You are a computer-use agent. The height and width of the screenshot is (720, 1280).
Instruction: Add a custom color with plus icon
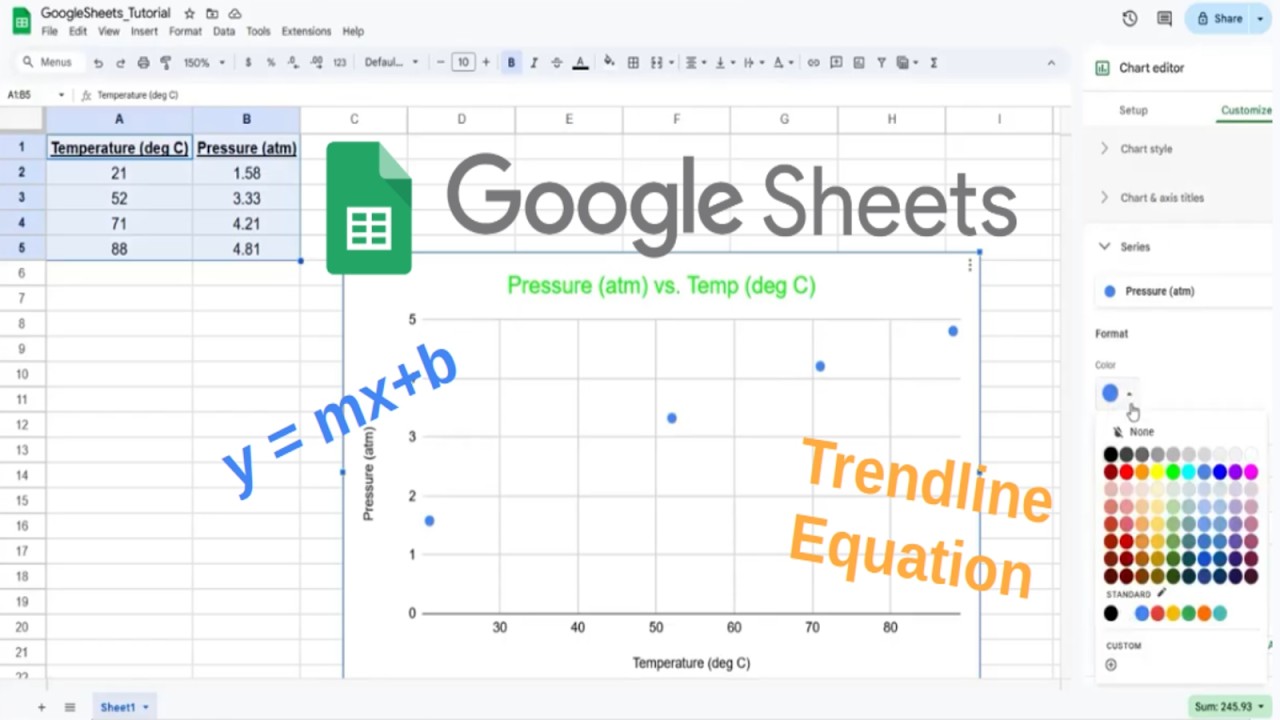point(1110,664)
